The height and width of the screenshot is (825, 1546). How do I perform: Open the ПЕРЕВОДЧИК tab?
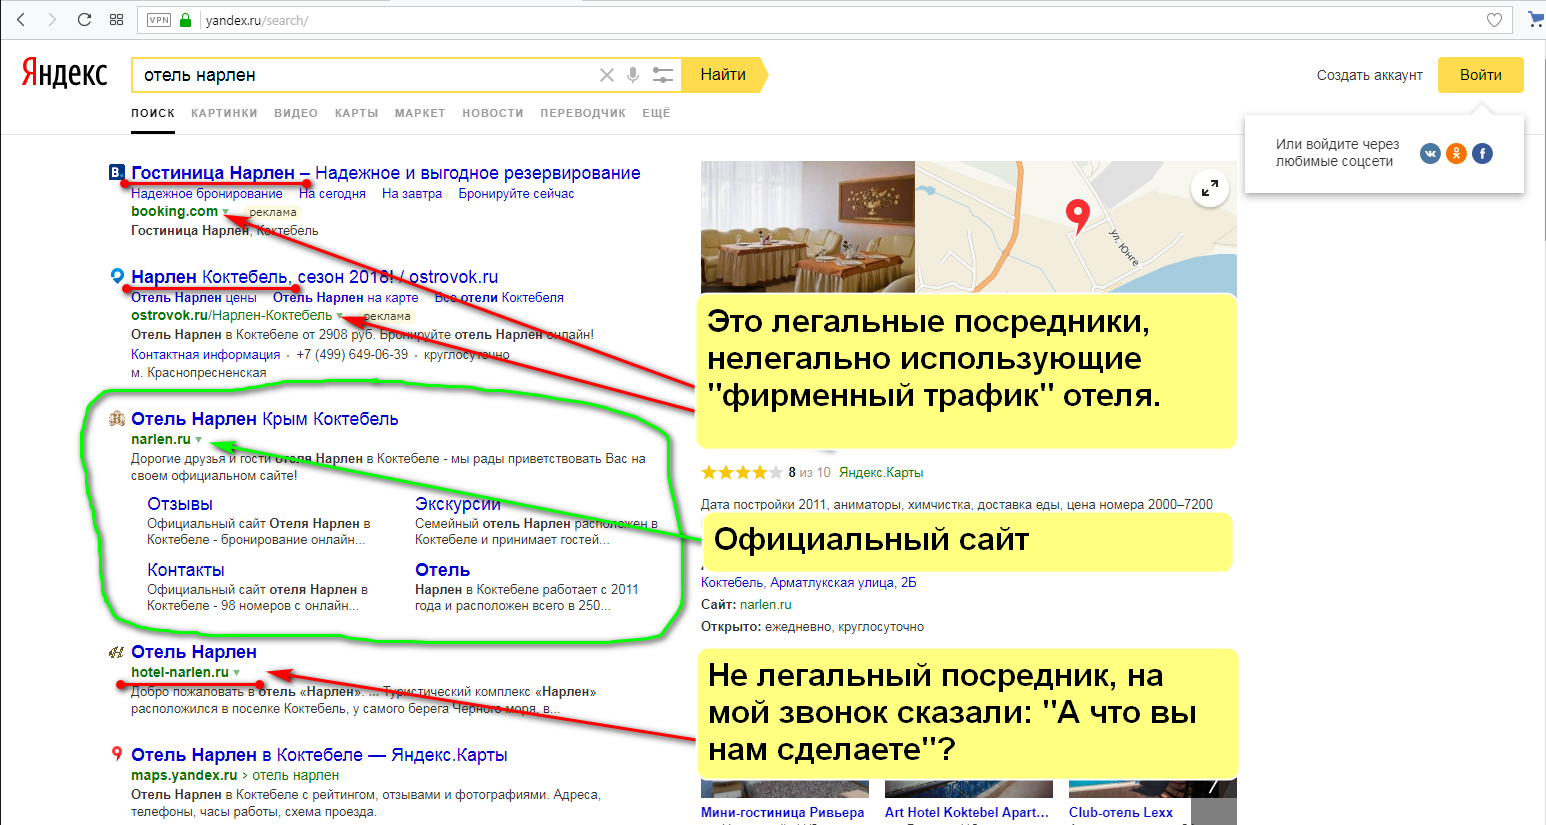coord(583,113)
